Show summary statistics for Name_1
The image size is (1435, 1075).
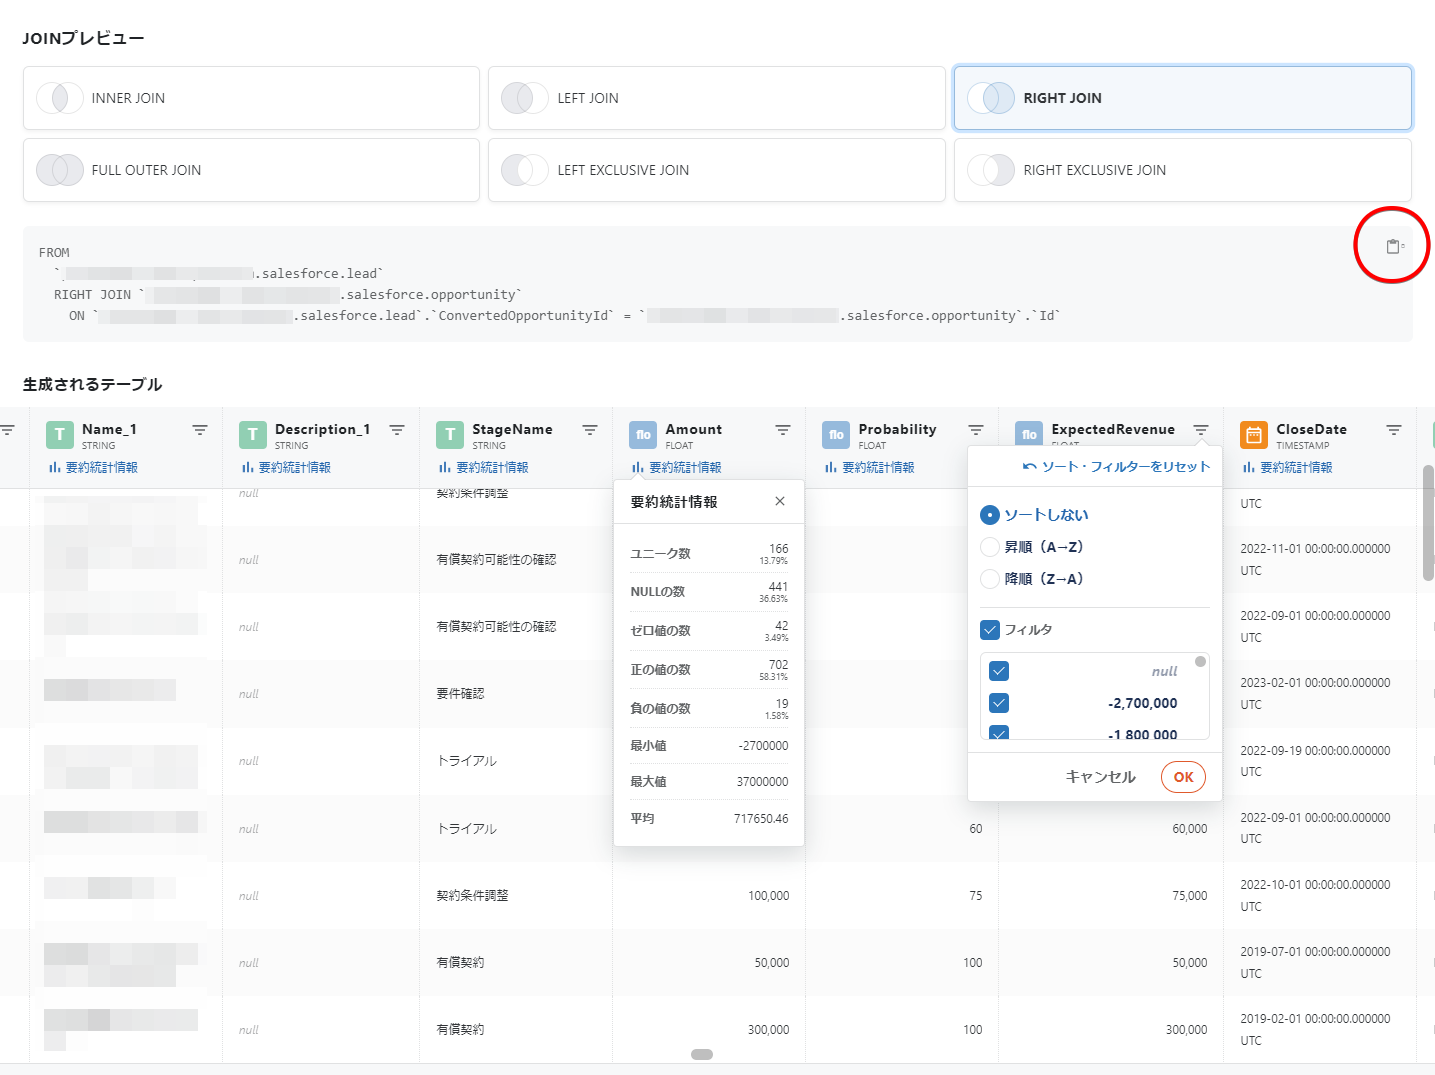[x=93, y=467]
